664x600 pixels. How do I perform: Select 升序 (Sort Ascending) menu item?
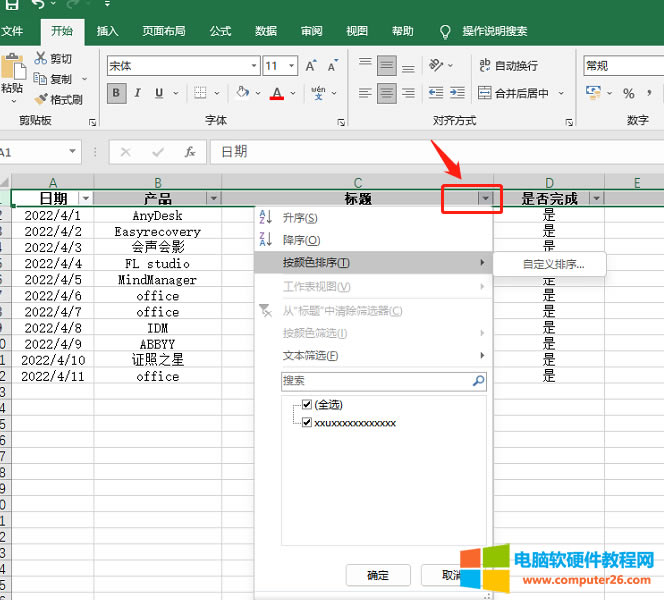tap(300, 218)
